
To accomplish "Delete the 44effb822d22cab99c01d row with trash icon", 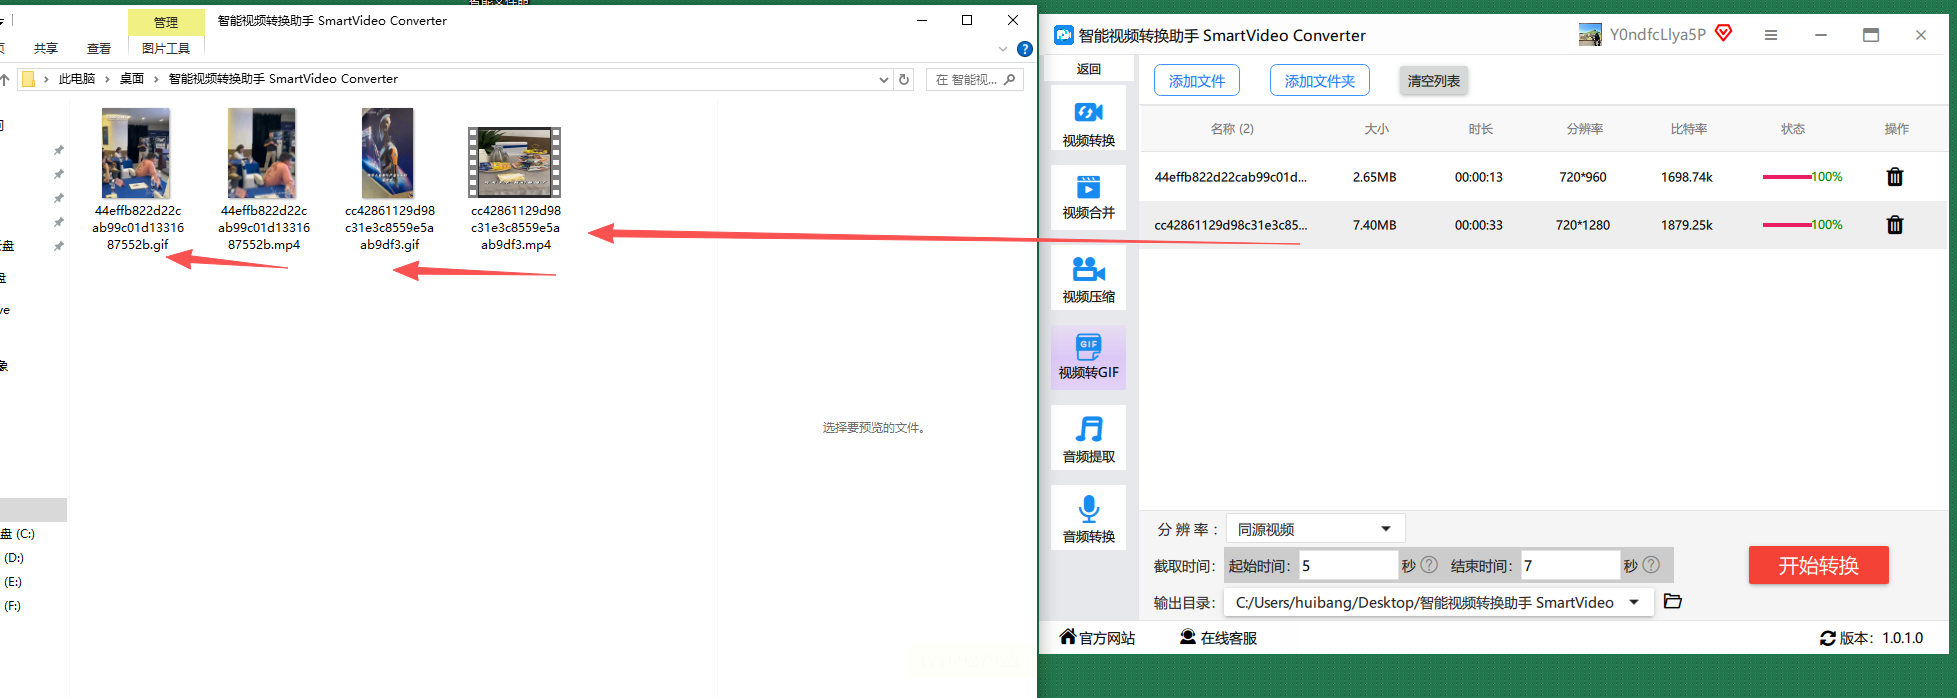I will click(x=1894, y=177).
